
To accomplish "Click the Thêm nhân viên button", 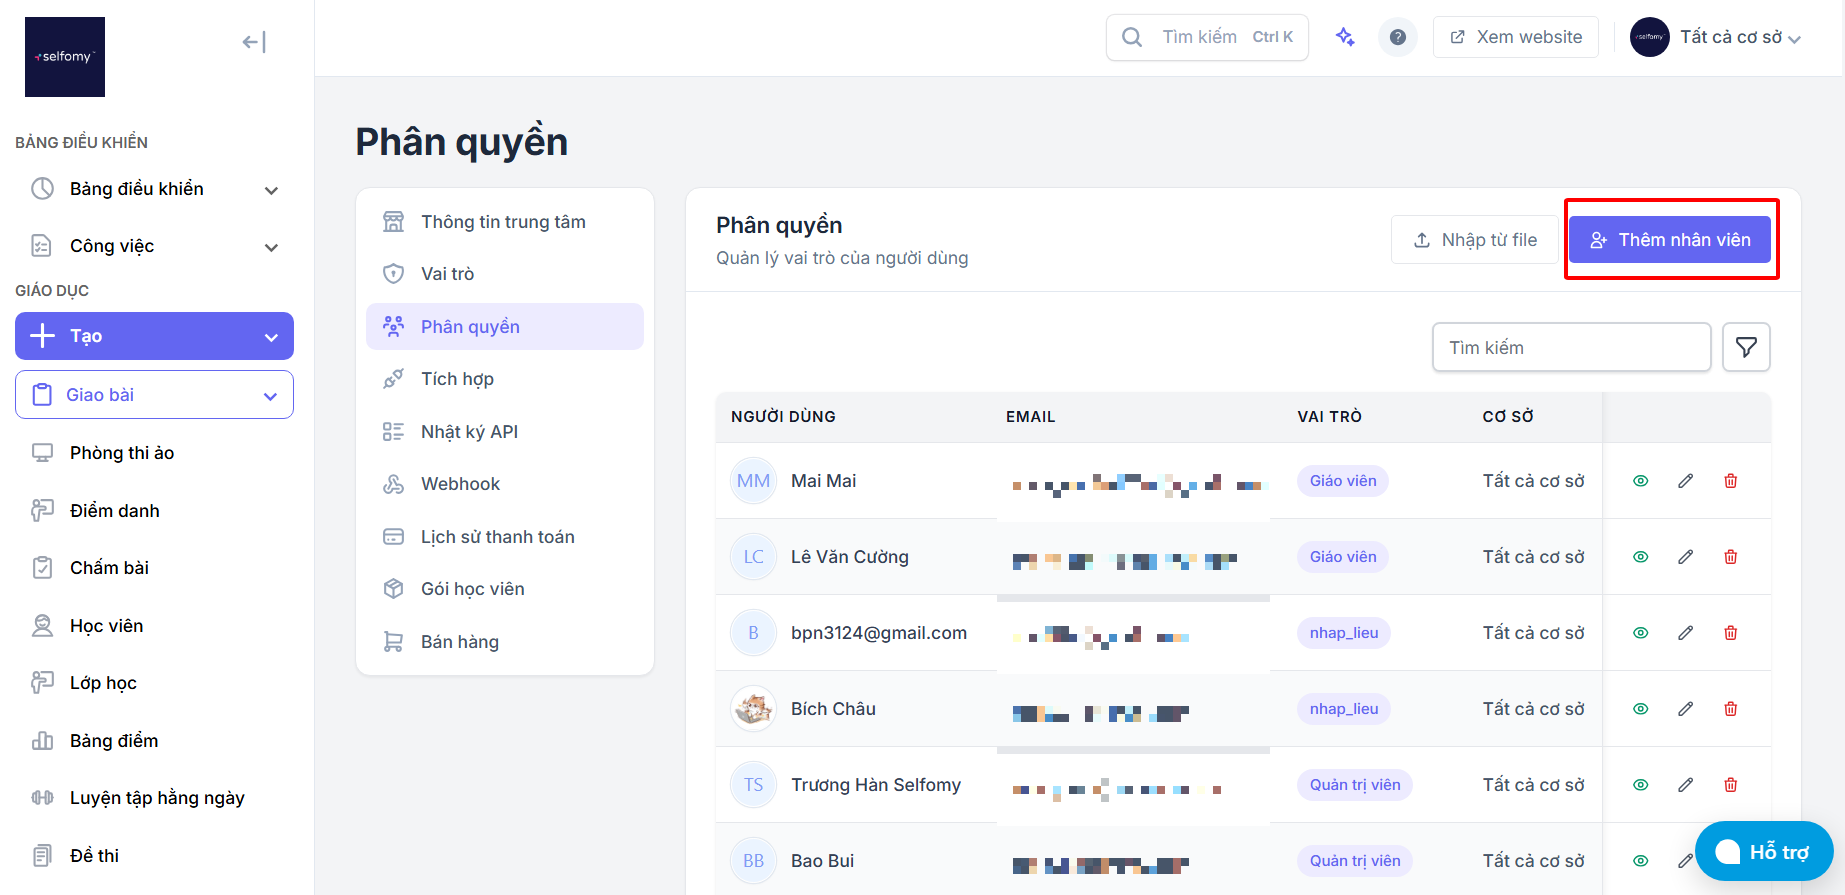I will pos(1670,240).
